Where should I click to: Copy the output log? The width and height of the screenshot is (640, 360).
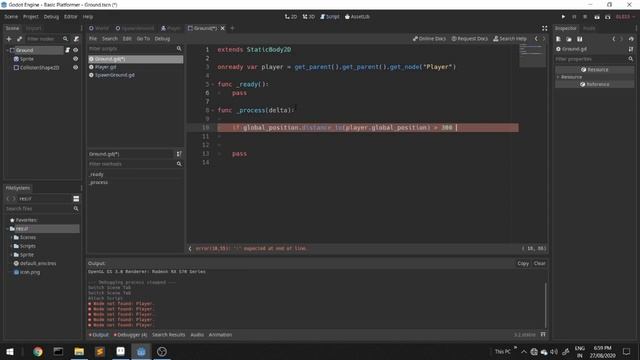(523, 263)
